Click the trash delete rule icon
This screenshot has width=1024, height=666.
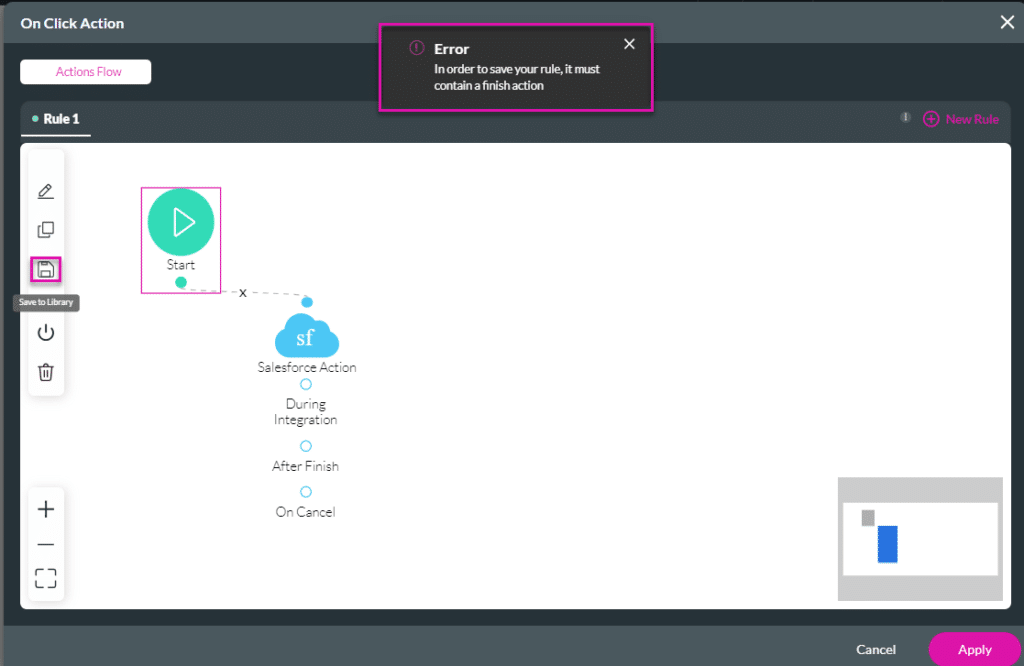pos(45,372)
